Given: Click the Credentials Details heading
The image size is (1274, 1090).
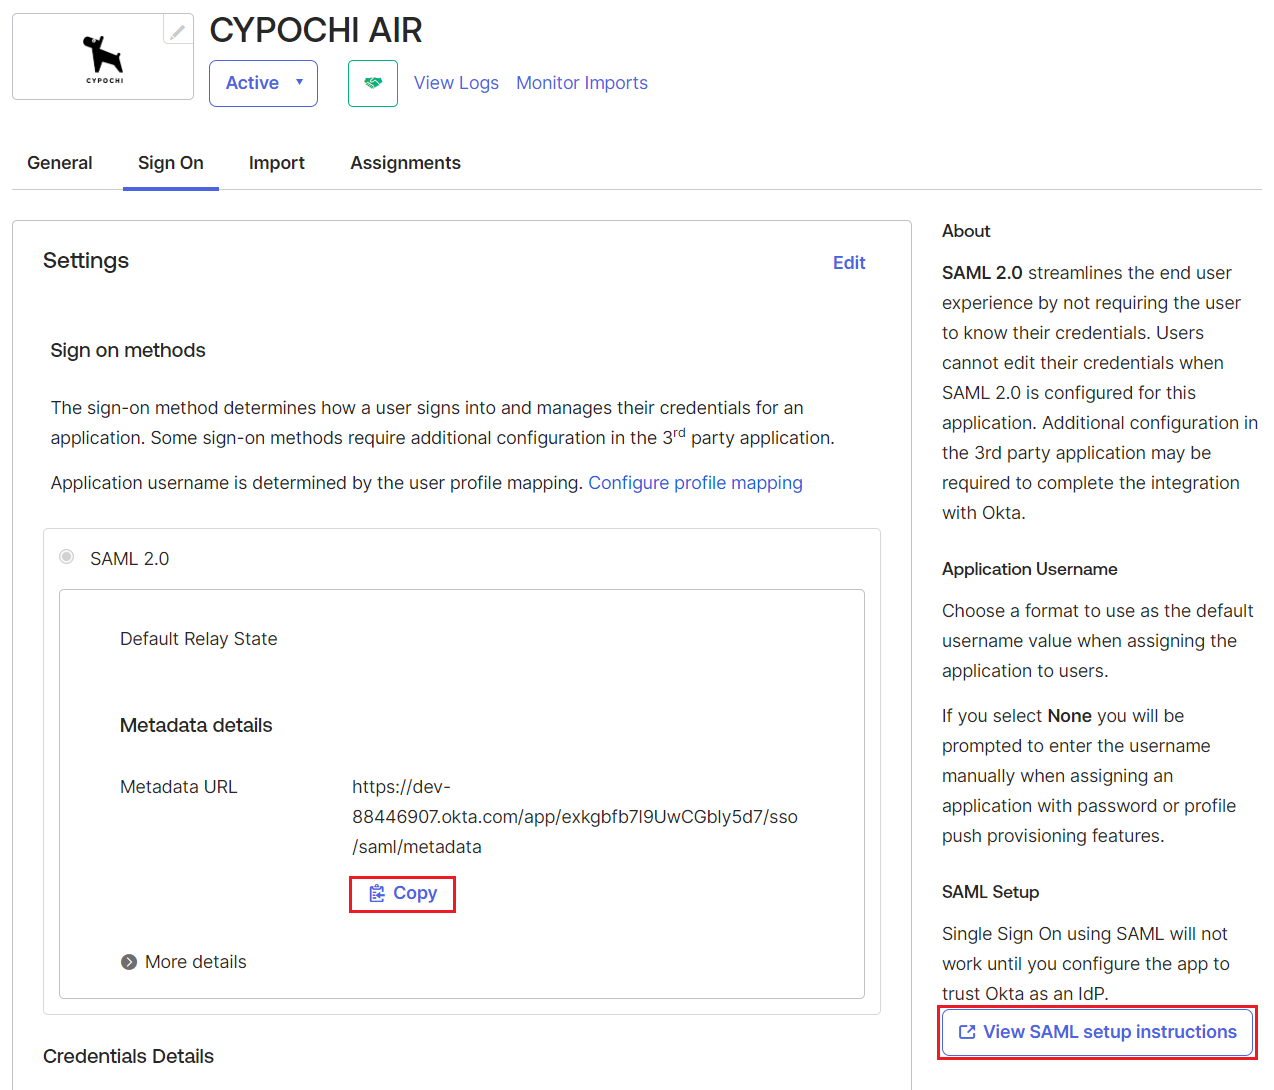Looking at the screenshot, I should (128, 1056).
